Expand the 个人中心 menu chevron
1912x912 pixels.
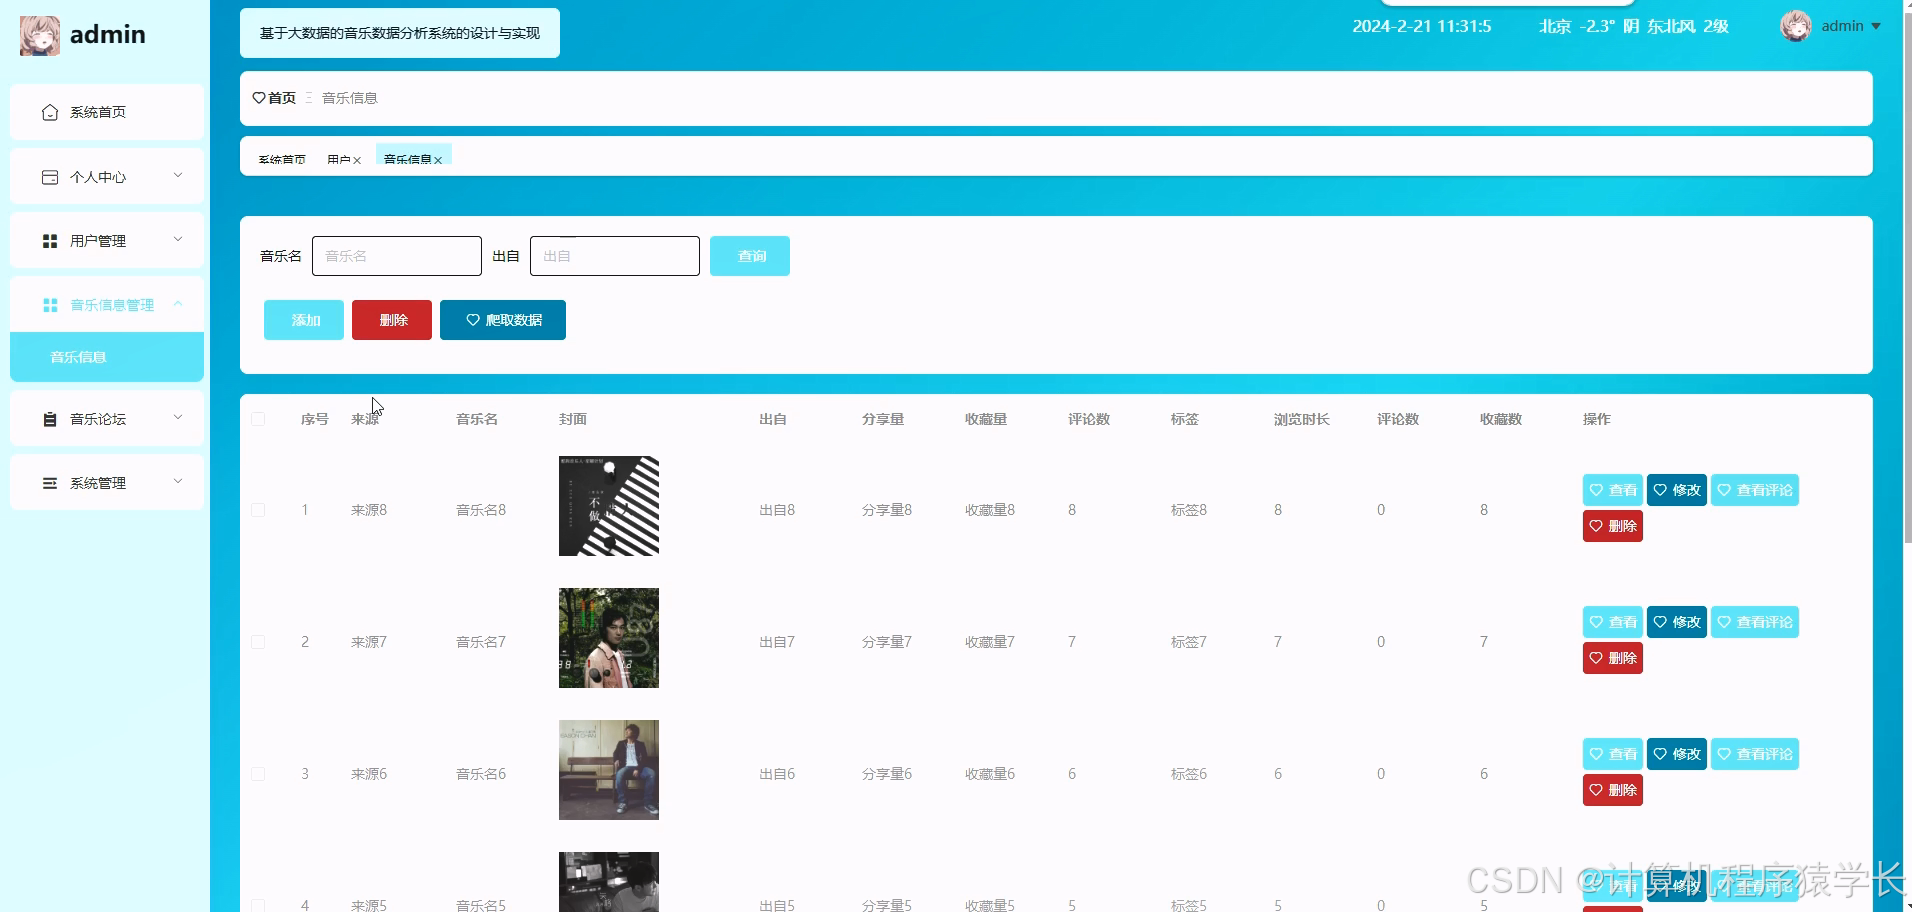click(x=178, y=176)
